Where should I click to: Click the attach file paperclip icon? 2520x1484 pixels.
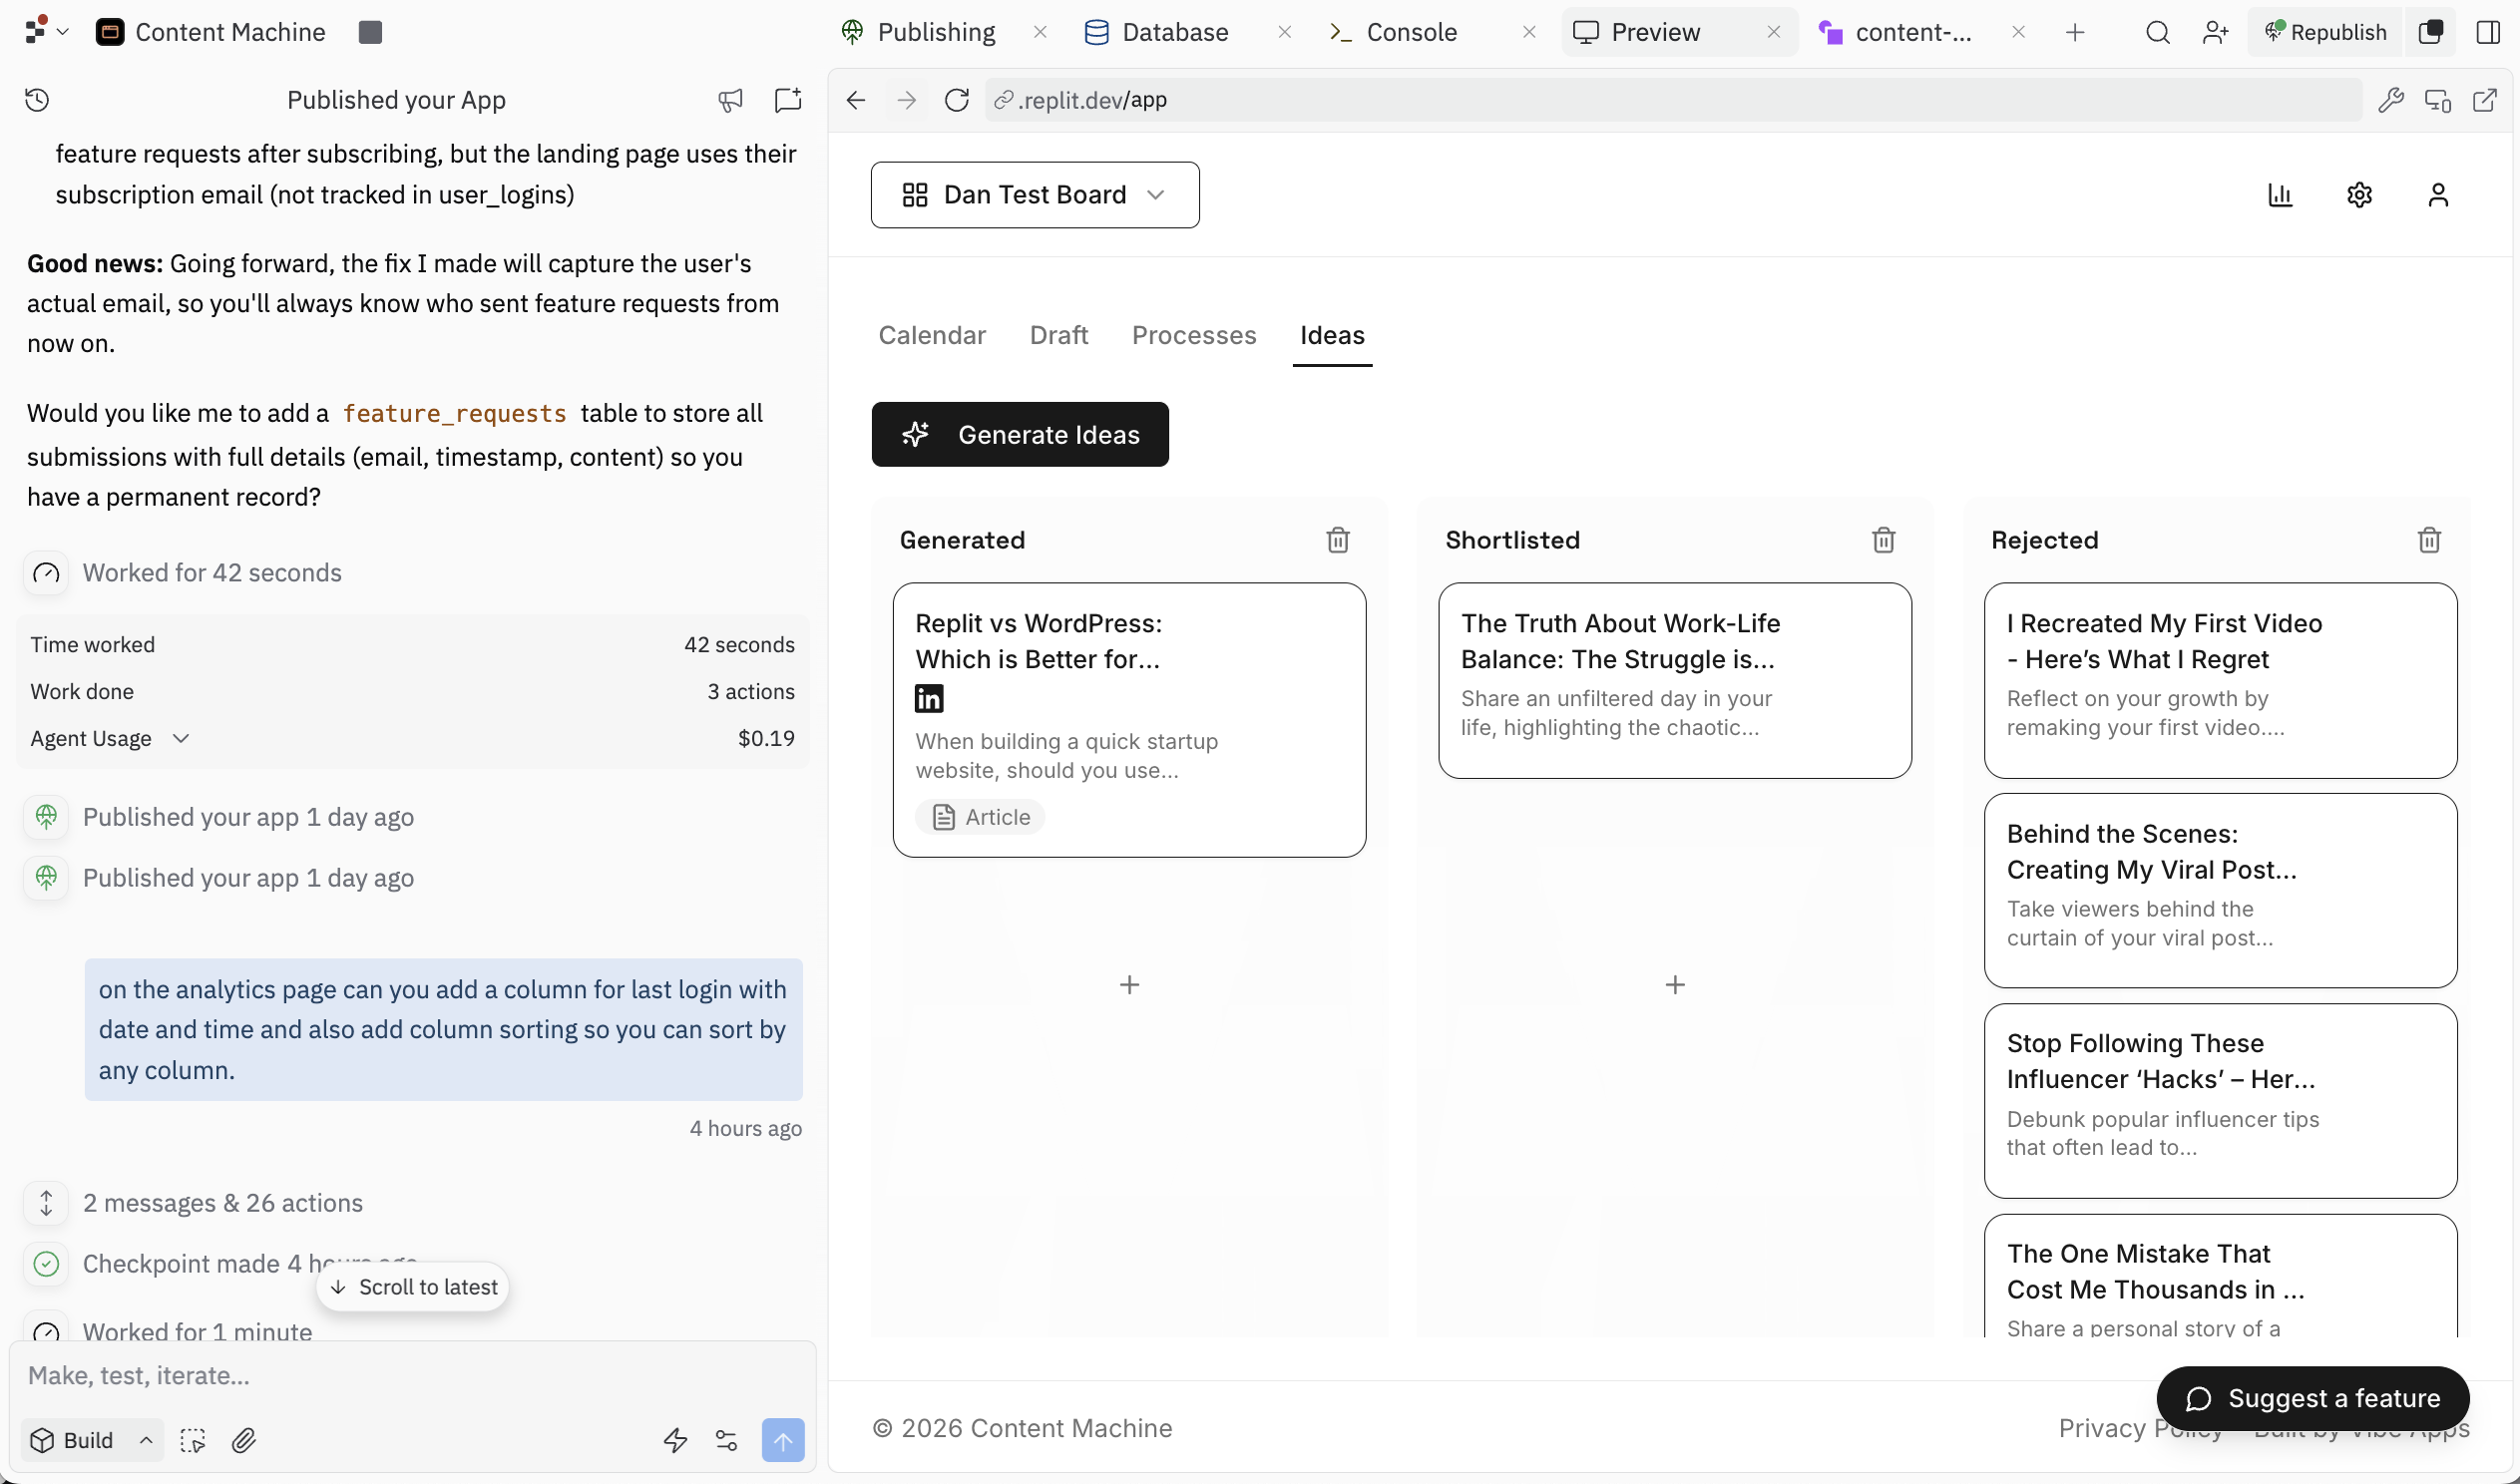click(x=244, y=1440)
